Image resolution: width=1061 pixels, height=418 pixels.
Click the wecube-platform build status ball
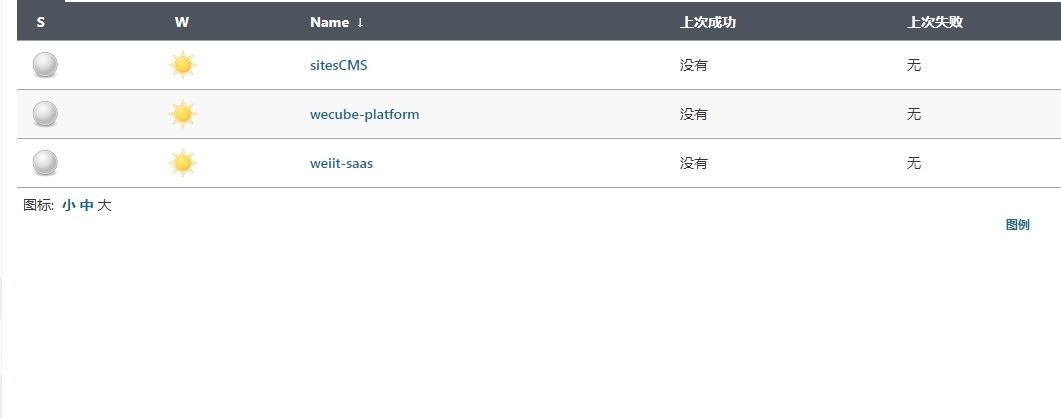pyautogui.click(x=45, y=114)
